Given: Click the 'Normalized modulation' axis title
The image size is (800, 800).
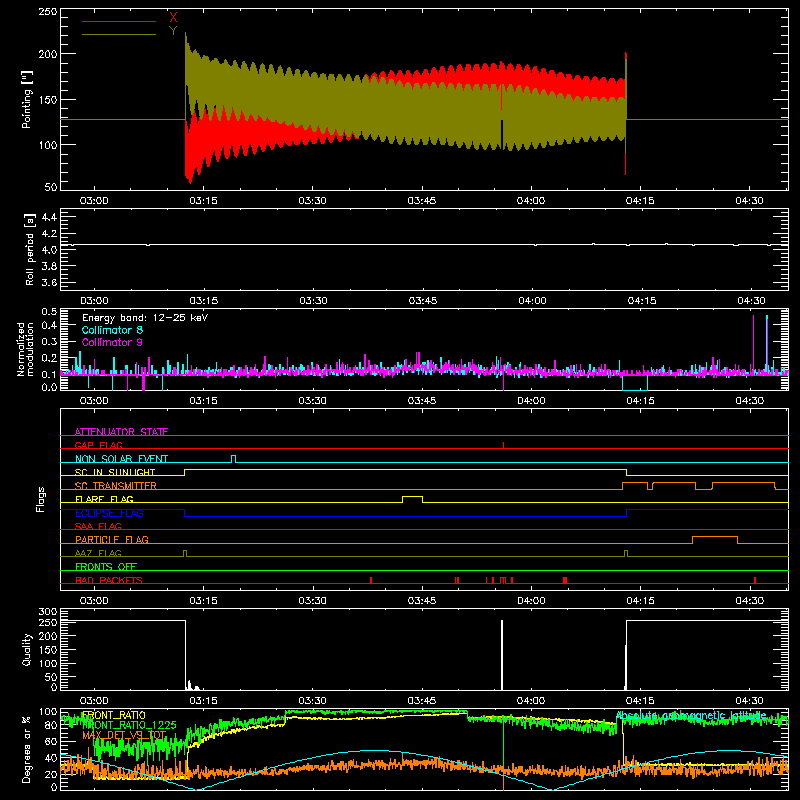Looking at the screenshot, I should tap(26, 349).
